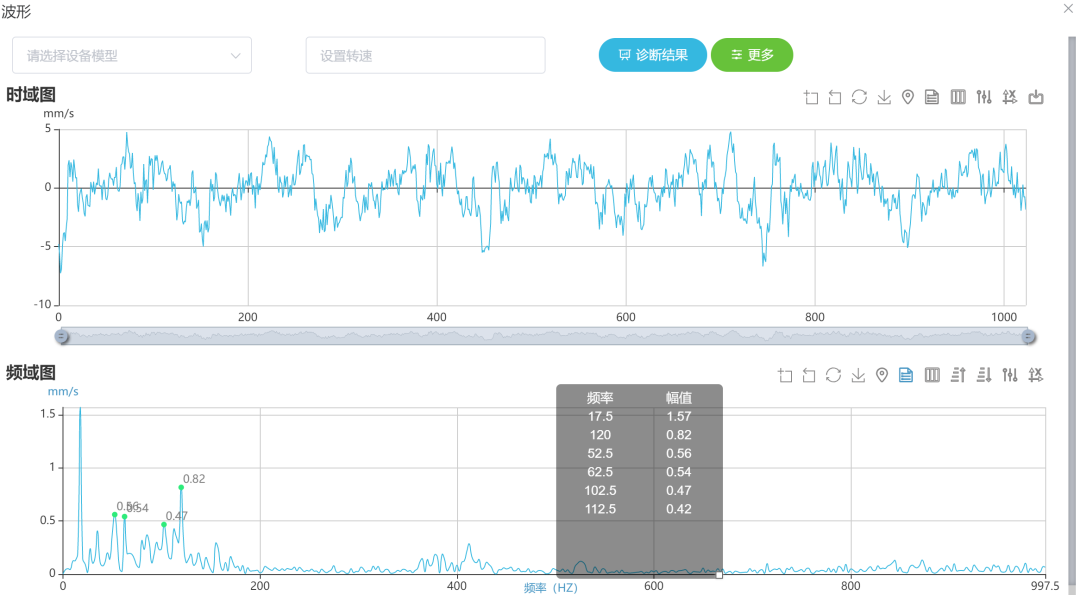Image resolution: width=1080 pixels, height=595 pixels.
Task: Click the 诊断结果 button
Action: (x=652, y=55)
